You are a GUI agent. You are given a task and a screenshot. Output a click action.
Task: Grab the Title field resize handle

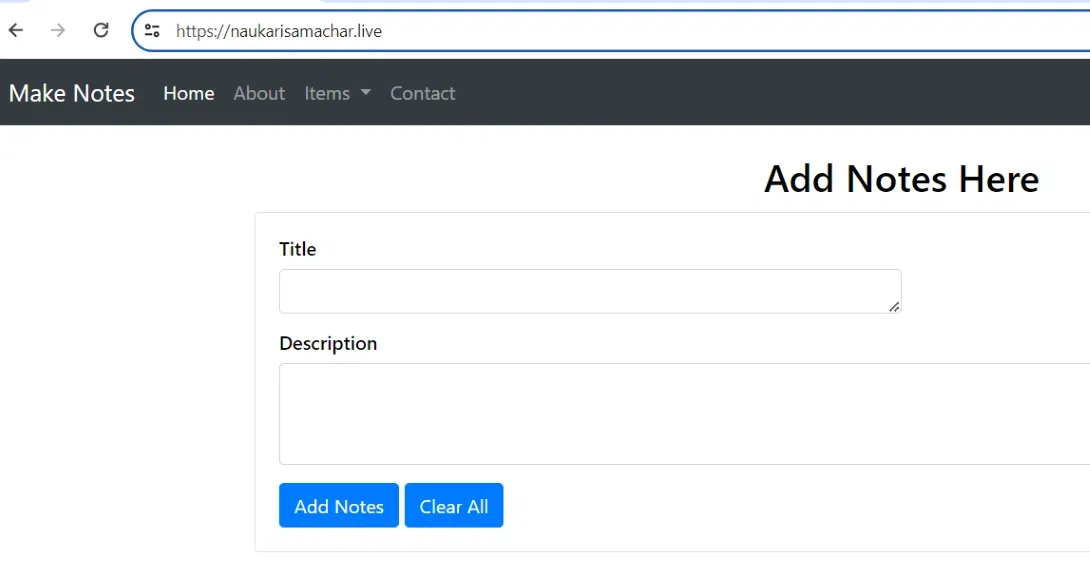click(x=895, y=307)
